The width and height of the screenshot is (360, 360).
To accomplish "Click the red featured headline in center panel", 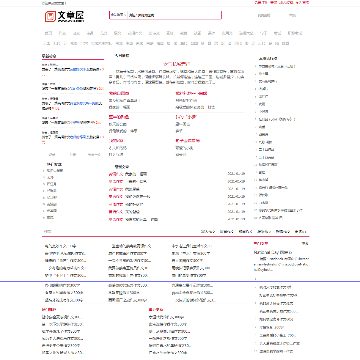I will [x=177, y=64].
